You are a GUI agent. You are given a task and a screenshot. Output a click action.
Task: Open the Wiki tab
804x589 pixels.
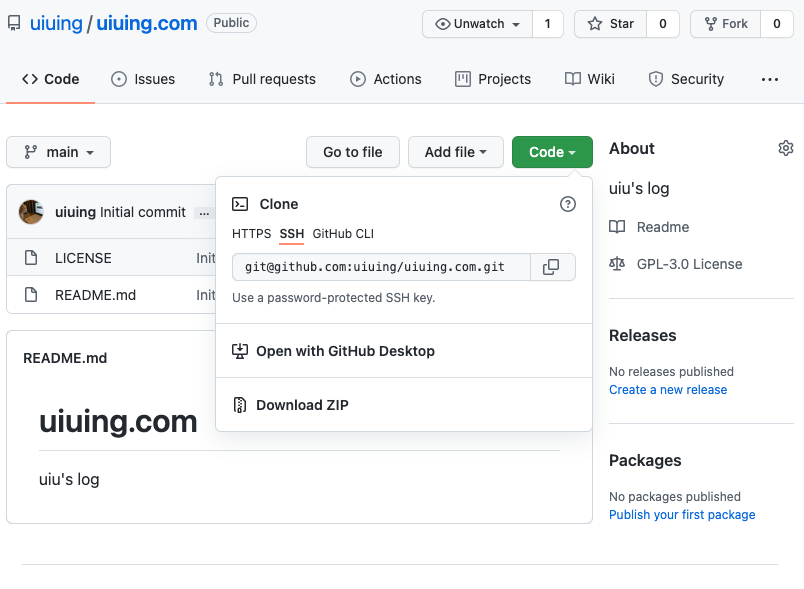pos(589,79)
